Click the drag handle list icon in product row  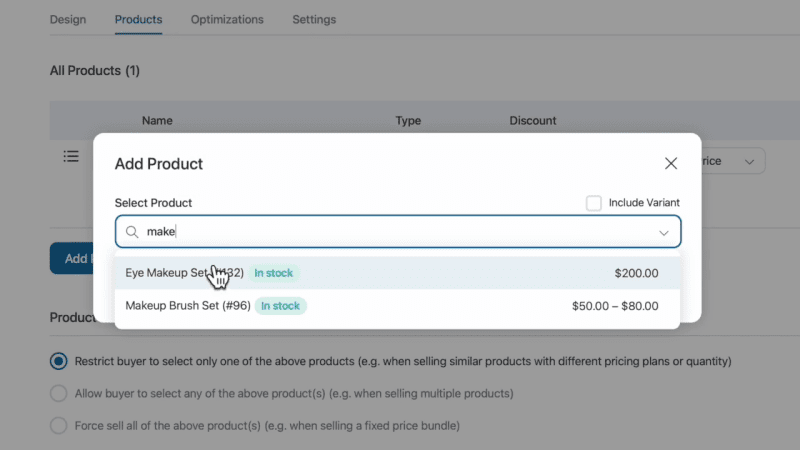pyautogui.click(x=71, y=156)
